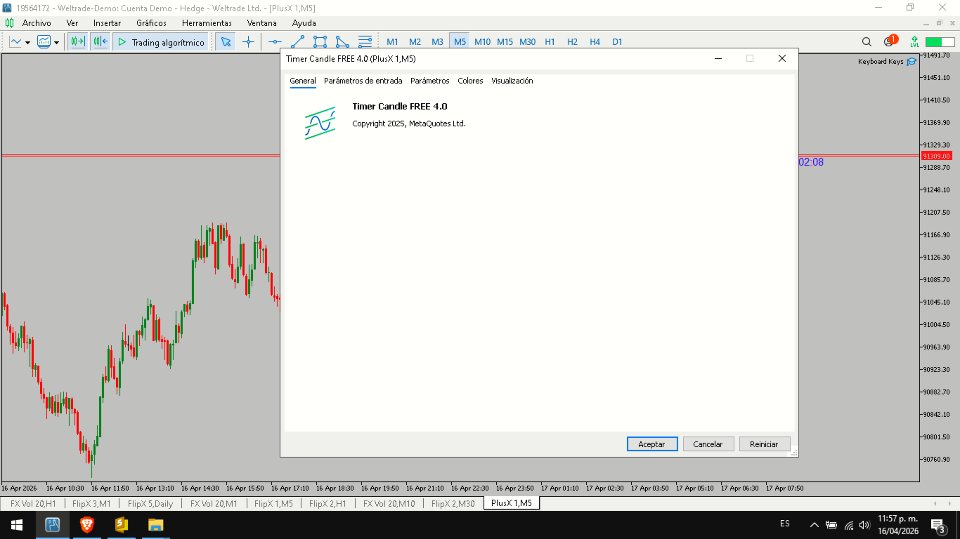
Task: Open the FlipX 5,Daily chart tab
Action: coord(150,503)
